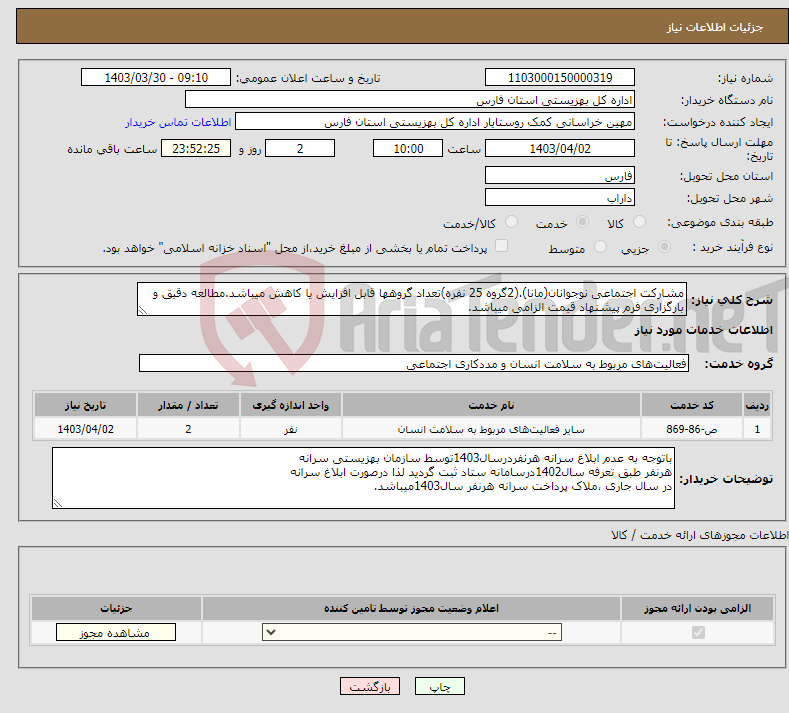Click the نام دستگاه خریدار field
789x713 pixels.
click(x=410, y=100)
